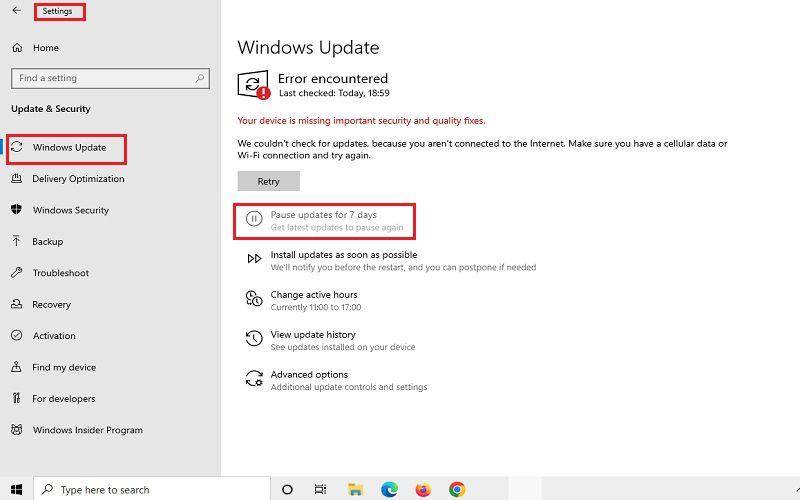Click the Troubleshoot wrench icon
The image size is (800, 500).
click(17, 272)
